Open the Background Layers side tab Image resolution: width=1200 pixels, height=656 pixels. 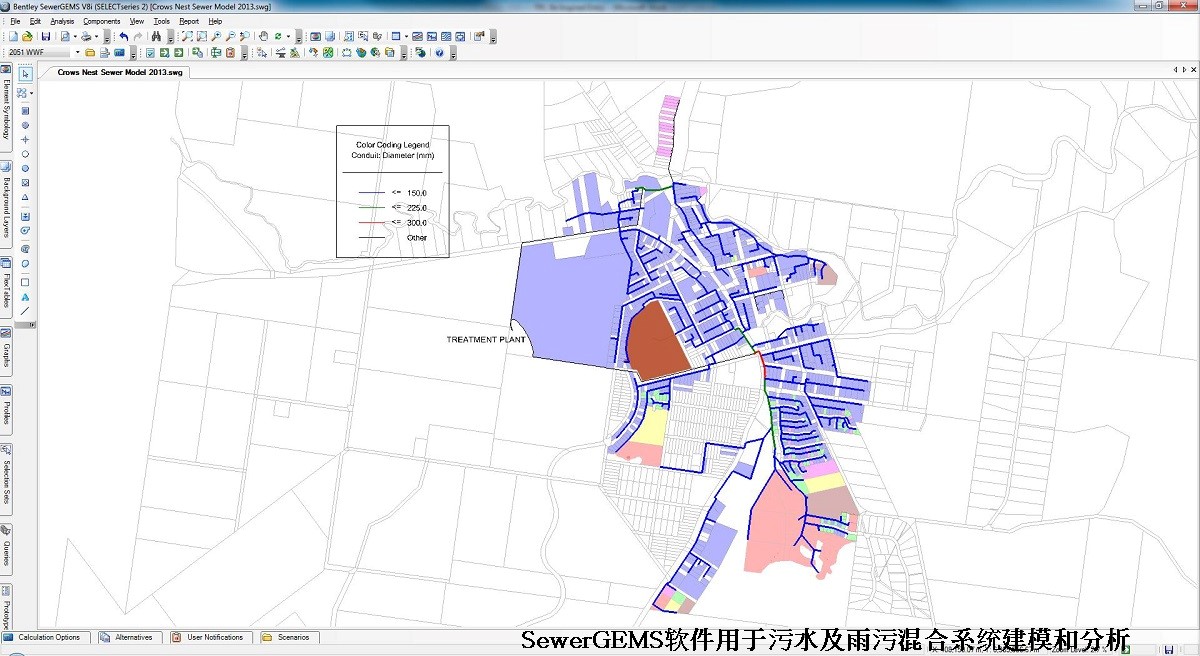pyautogui.click(x=5, y=203)
